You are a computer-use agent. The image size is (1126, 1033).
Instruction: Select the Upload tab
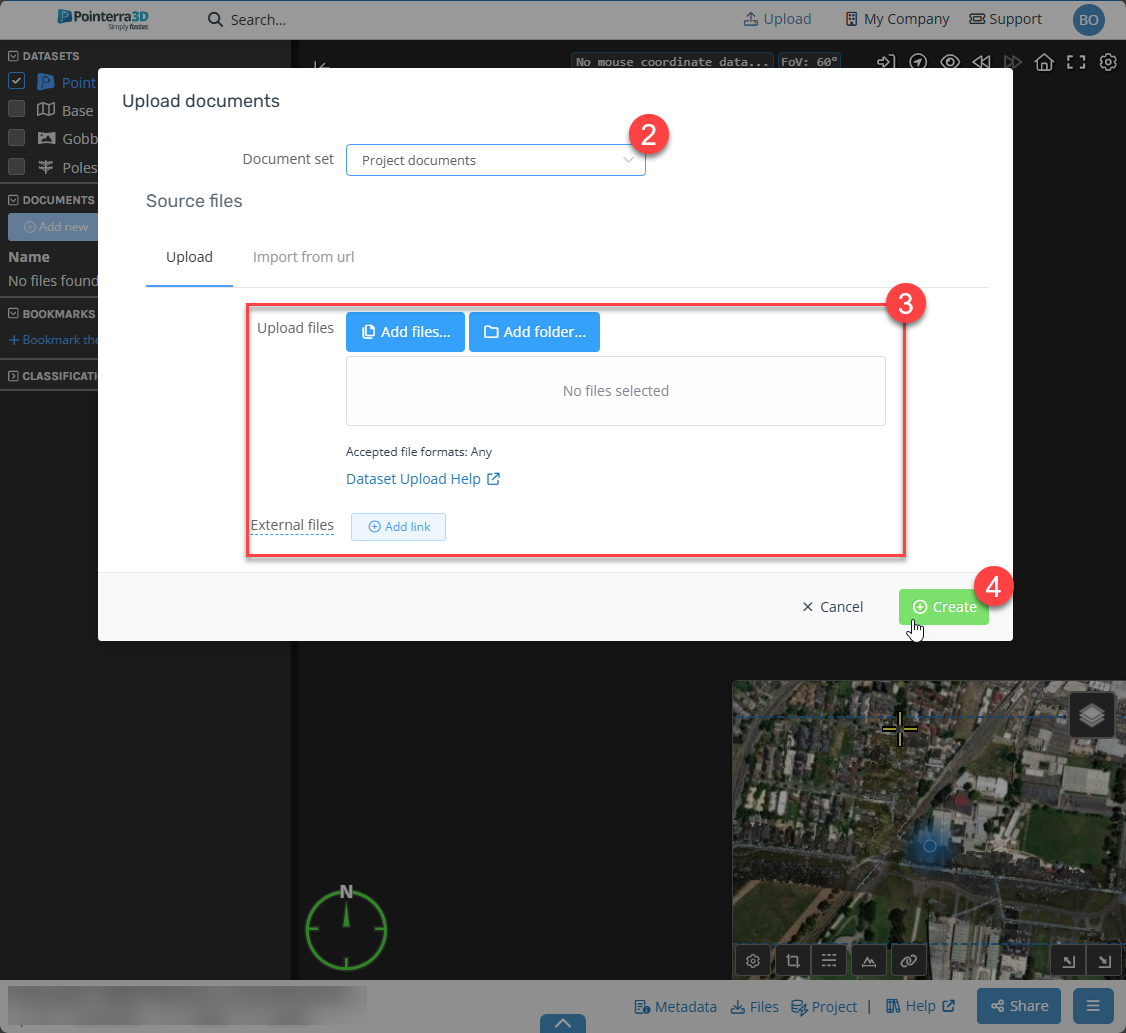(x=189, y=257)
